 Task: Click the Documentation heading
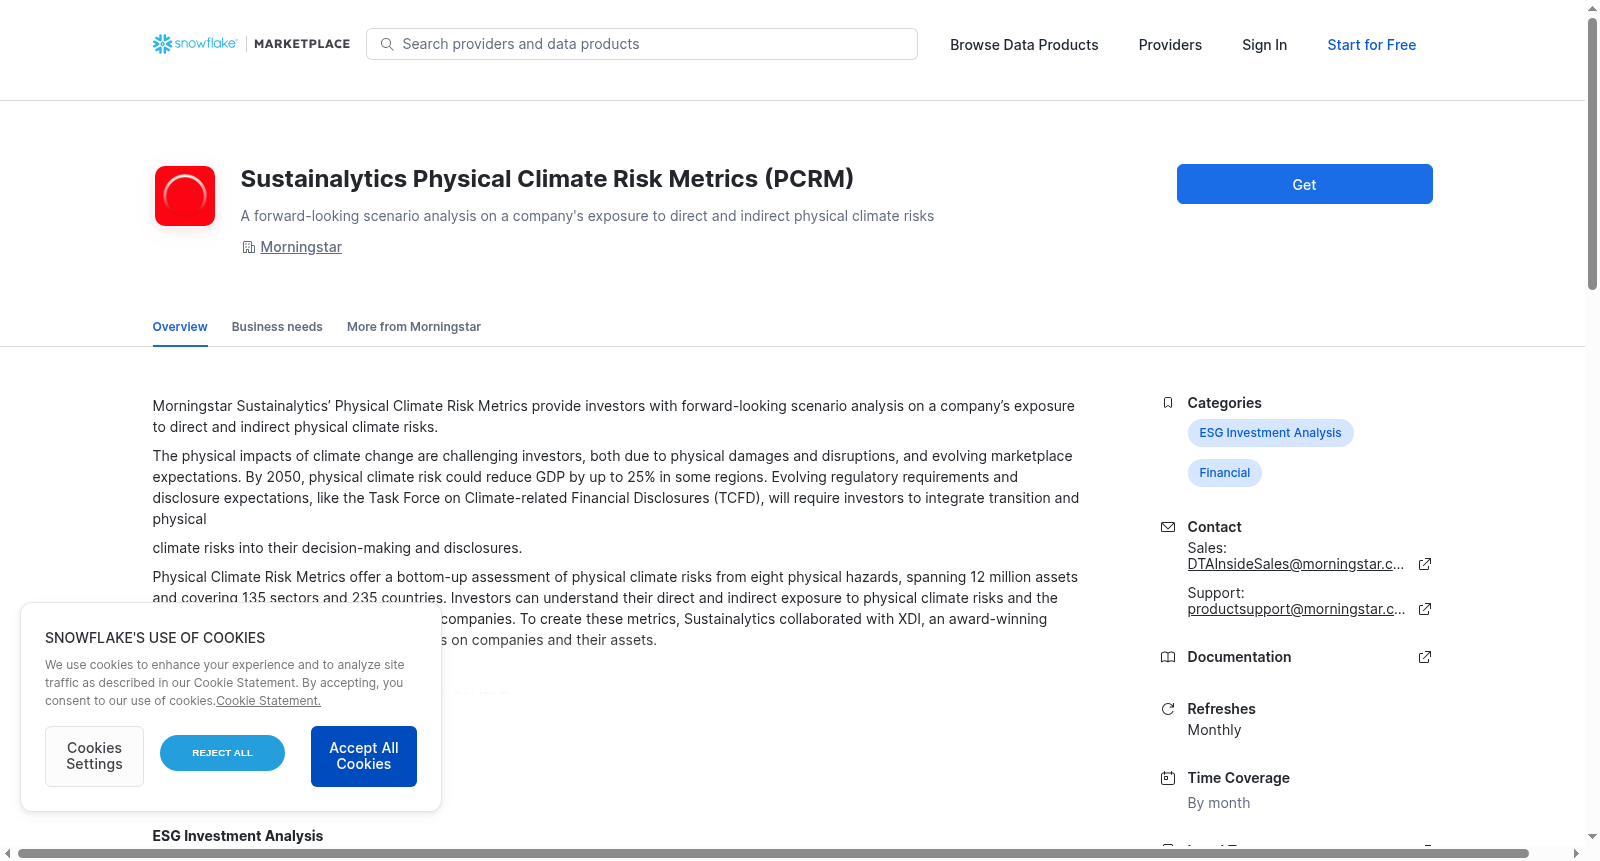tap(1239, 657)
